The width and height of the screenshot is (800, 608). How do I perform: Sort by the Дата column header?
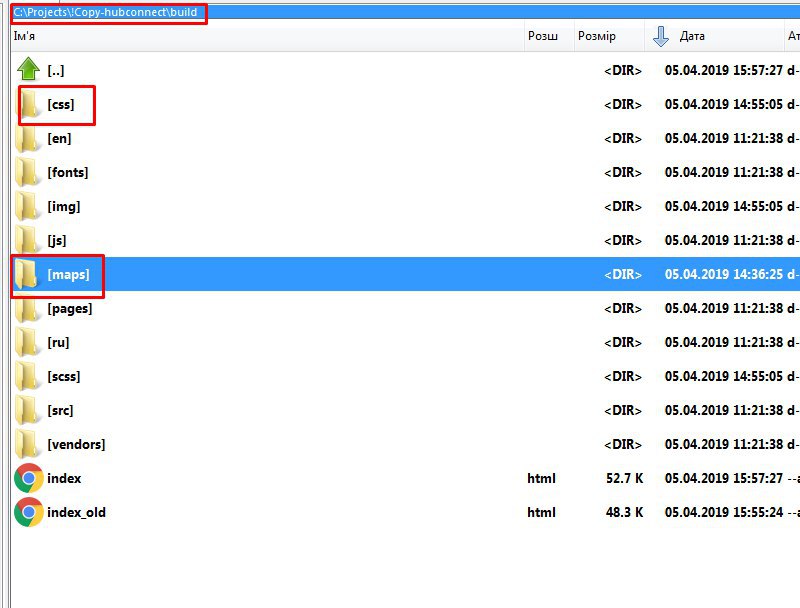[x=714, y=36]
